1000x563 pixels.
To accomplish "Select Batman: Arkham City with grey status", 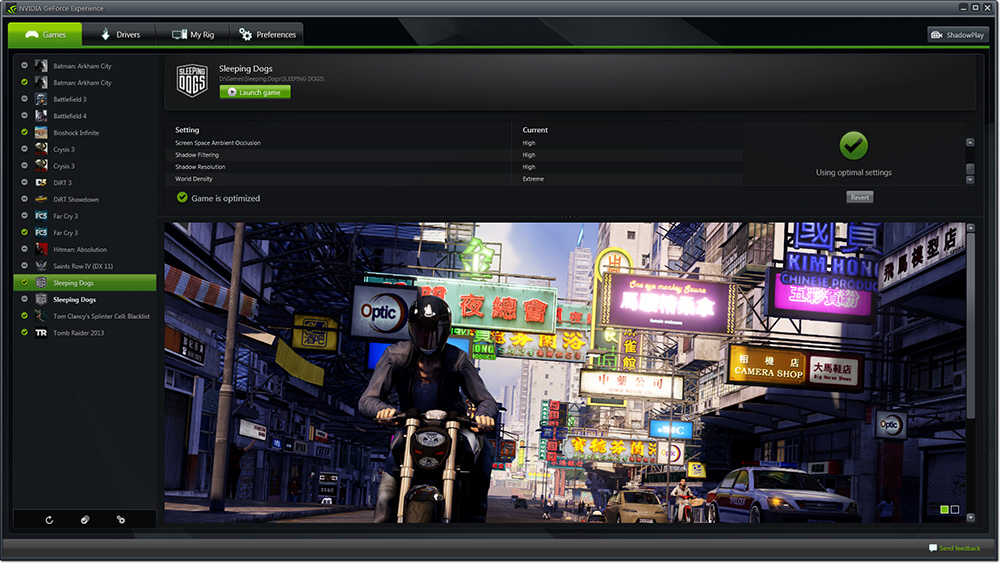I will pyautogui.click(x=85, y=66).
